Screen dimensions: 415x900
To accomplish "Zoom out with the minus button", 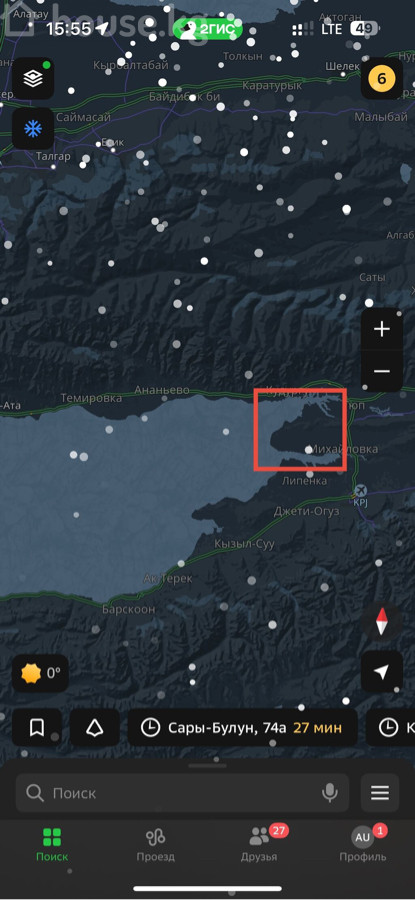I will coord(382,371).
